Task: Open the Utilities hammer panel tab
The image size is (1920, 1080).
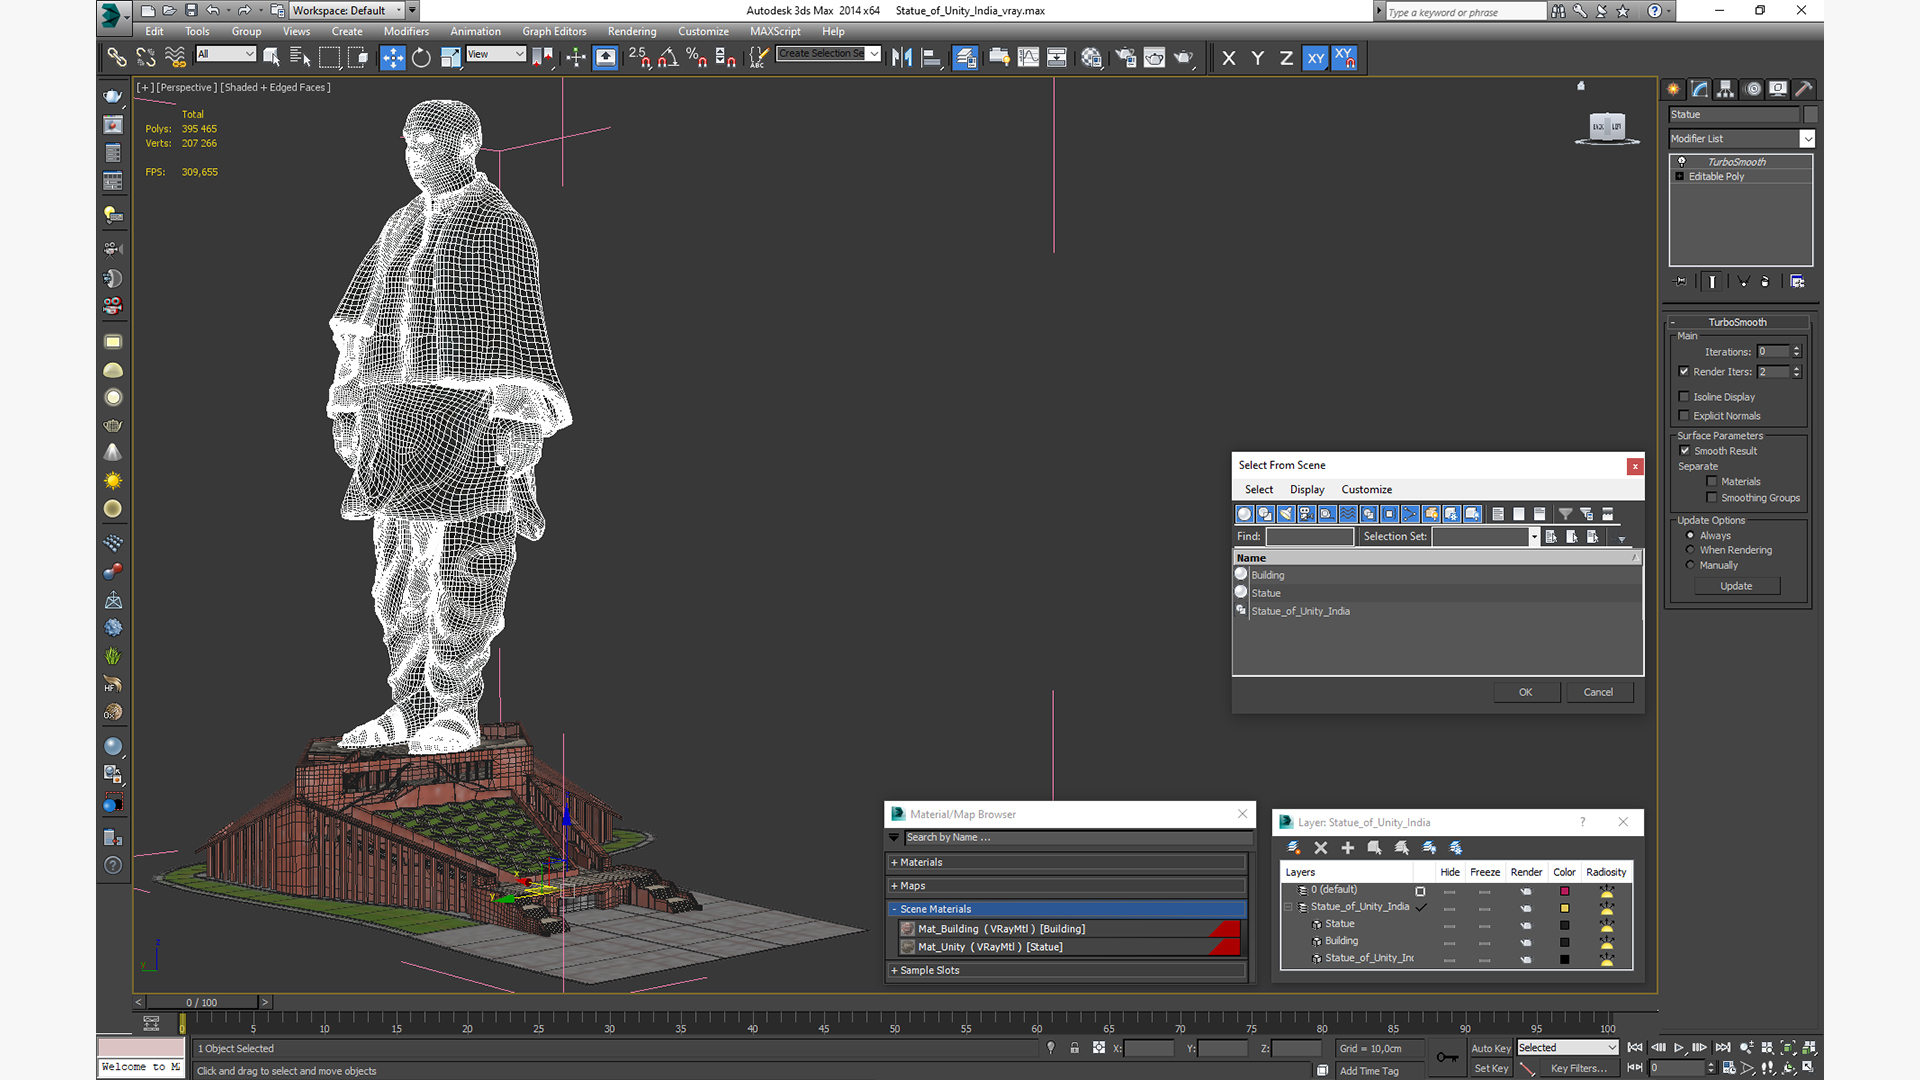Action: point(1803,89)
